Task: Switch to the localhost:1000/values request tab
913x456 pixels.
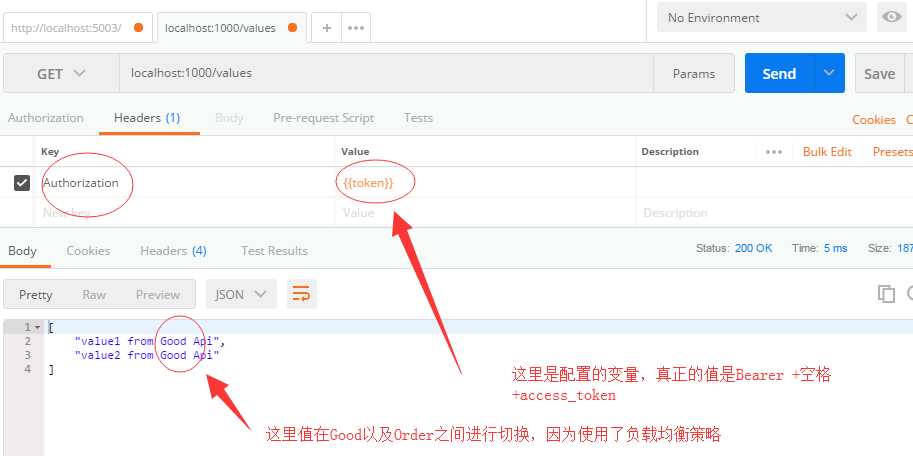Action: [x=232, y=27]
